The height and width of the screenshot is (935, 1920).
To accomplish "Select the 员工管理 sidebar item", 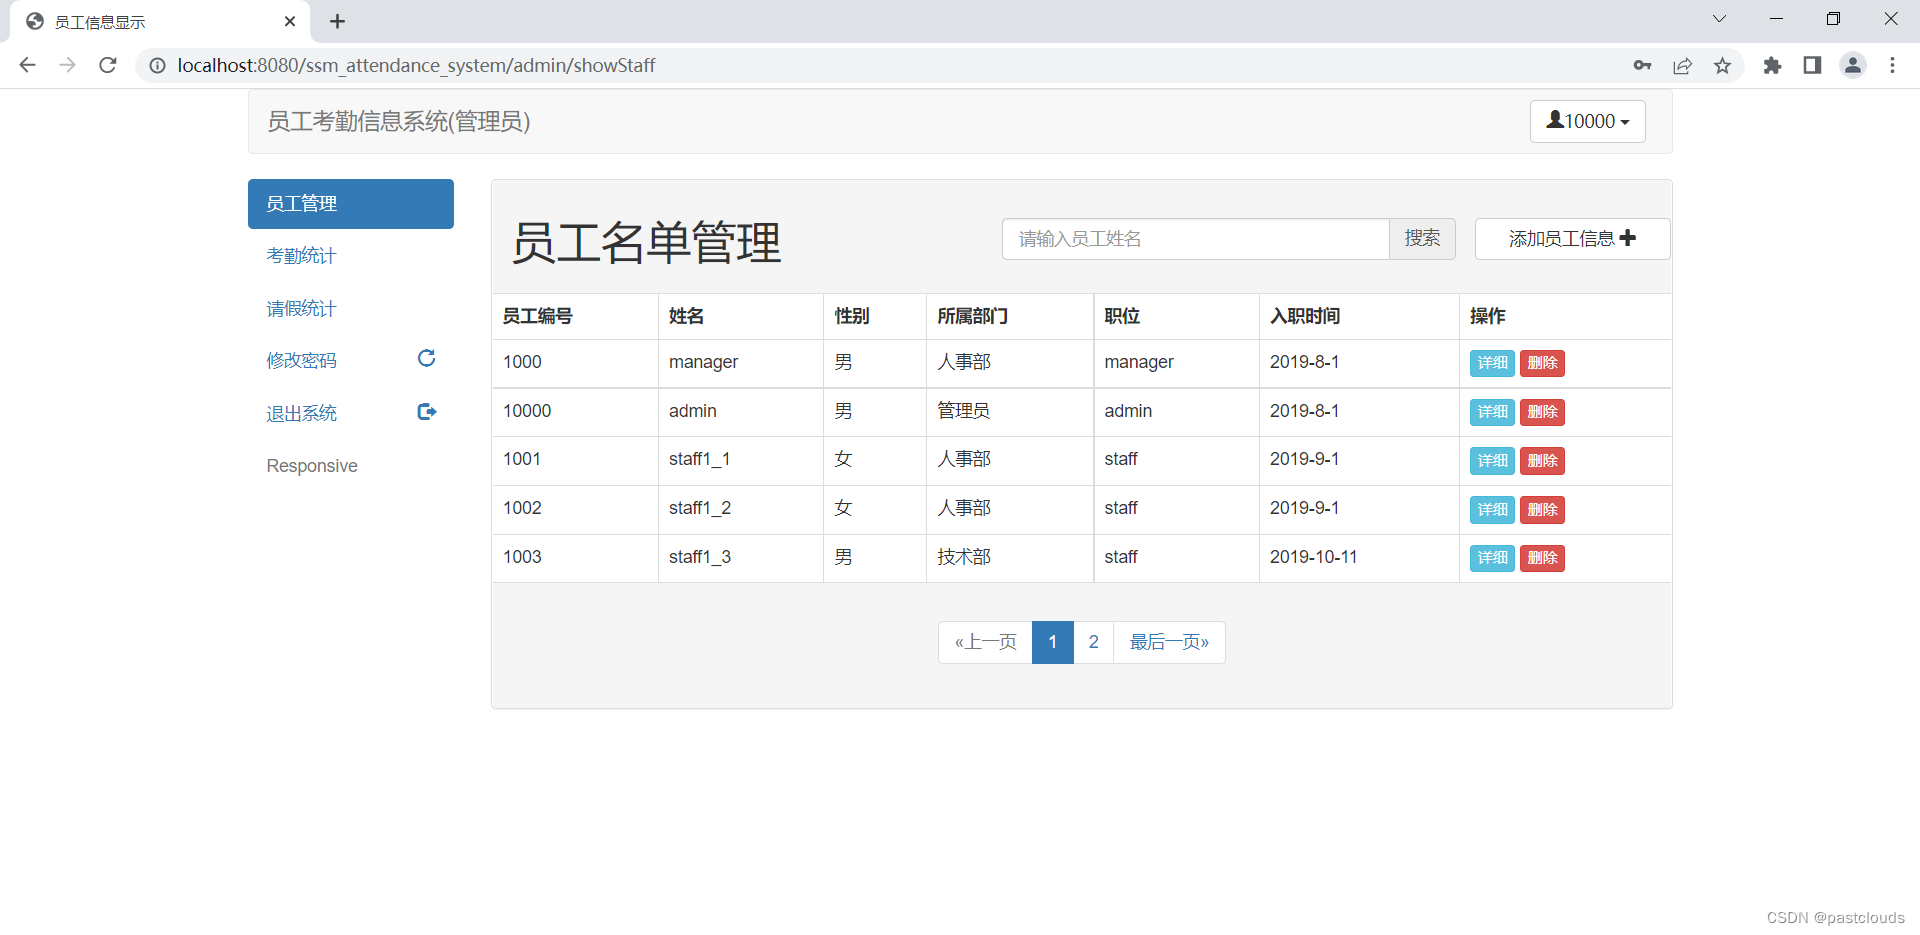I will 301,203.
